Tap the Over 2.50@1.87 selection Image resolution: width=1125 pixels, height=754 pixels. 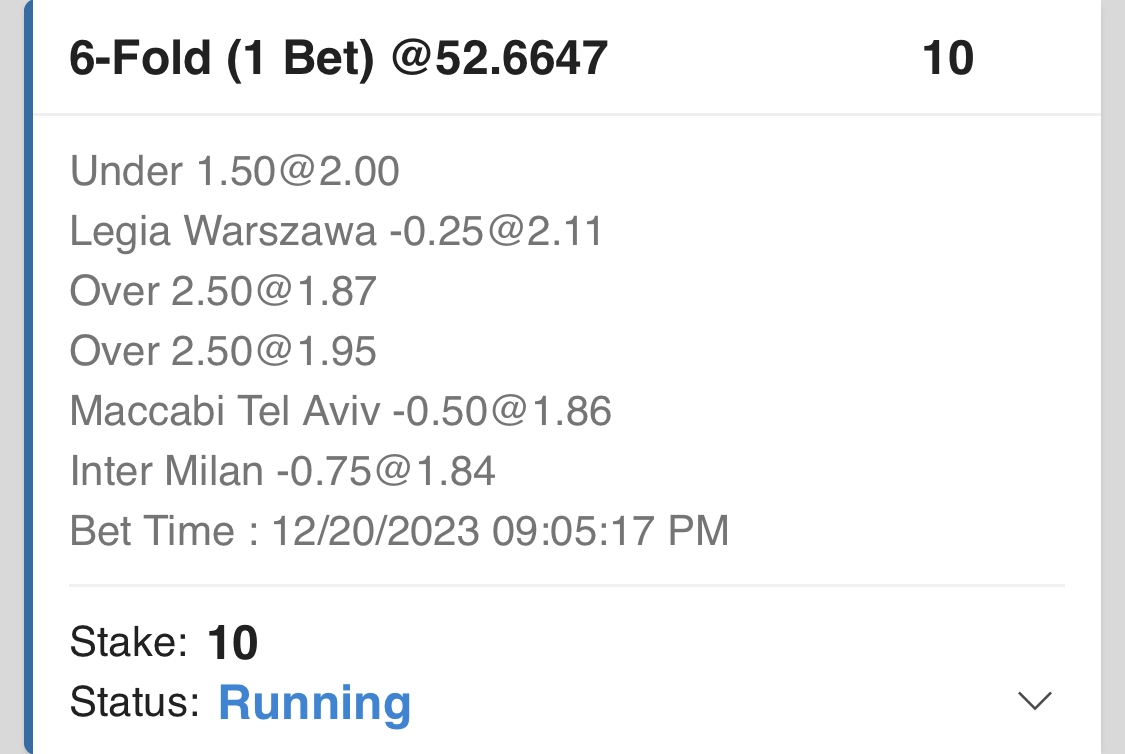(223, 291)
